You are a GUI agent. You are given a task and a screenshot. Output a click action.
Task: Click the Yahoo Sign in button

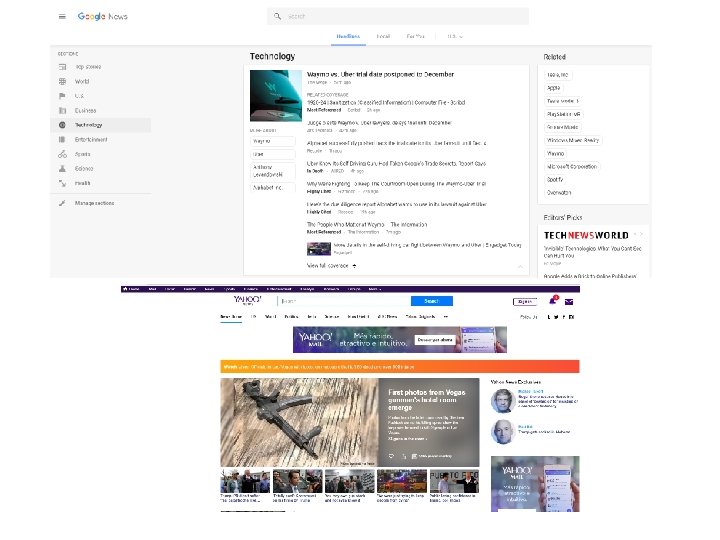pyautogui.click(x=525, y=302)
